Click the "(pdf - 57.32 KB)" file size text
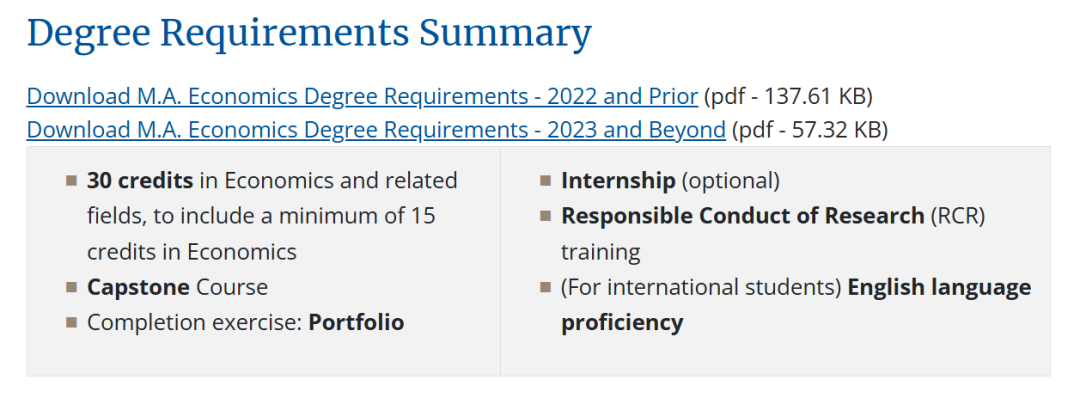 point(809,129)
